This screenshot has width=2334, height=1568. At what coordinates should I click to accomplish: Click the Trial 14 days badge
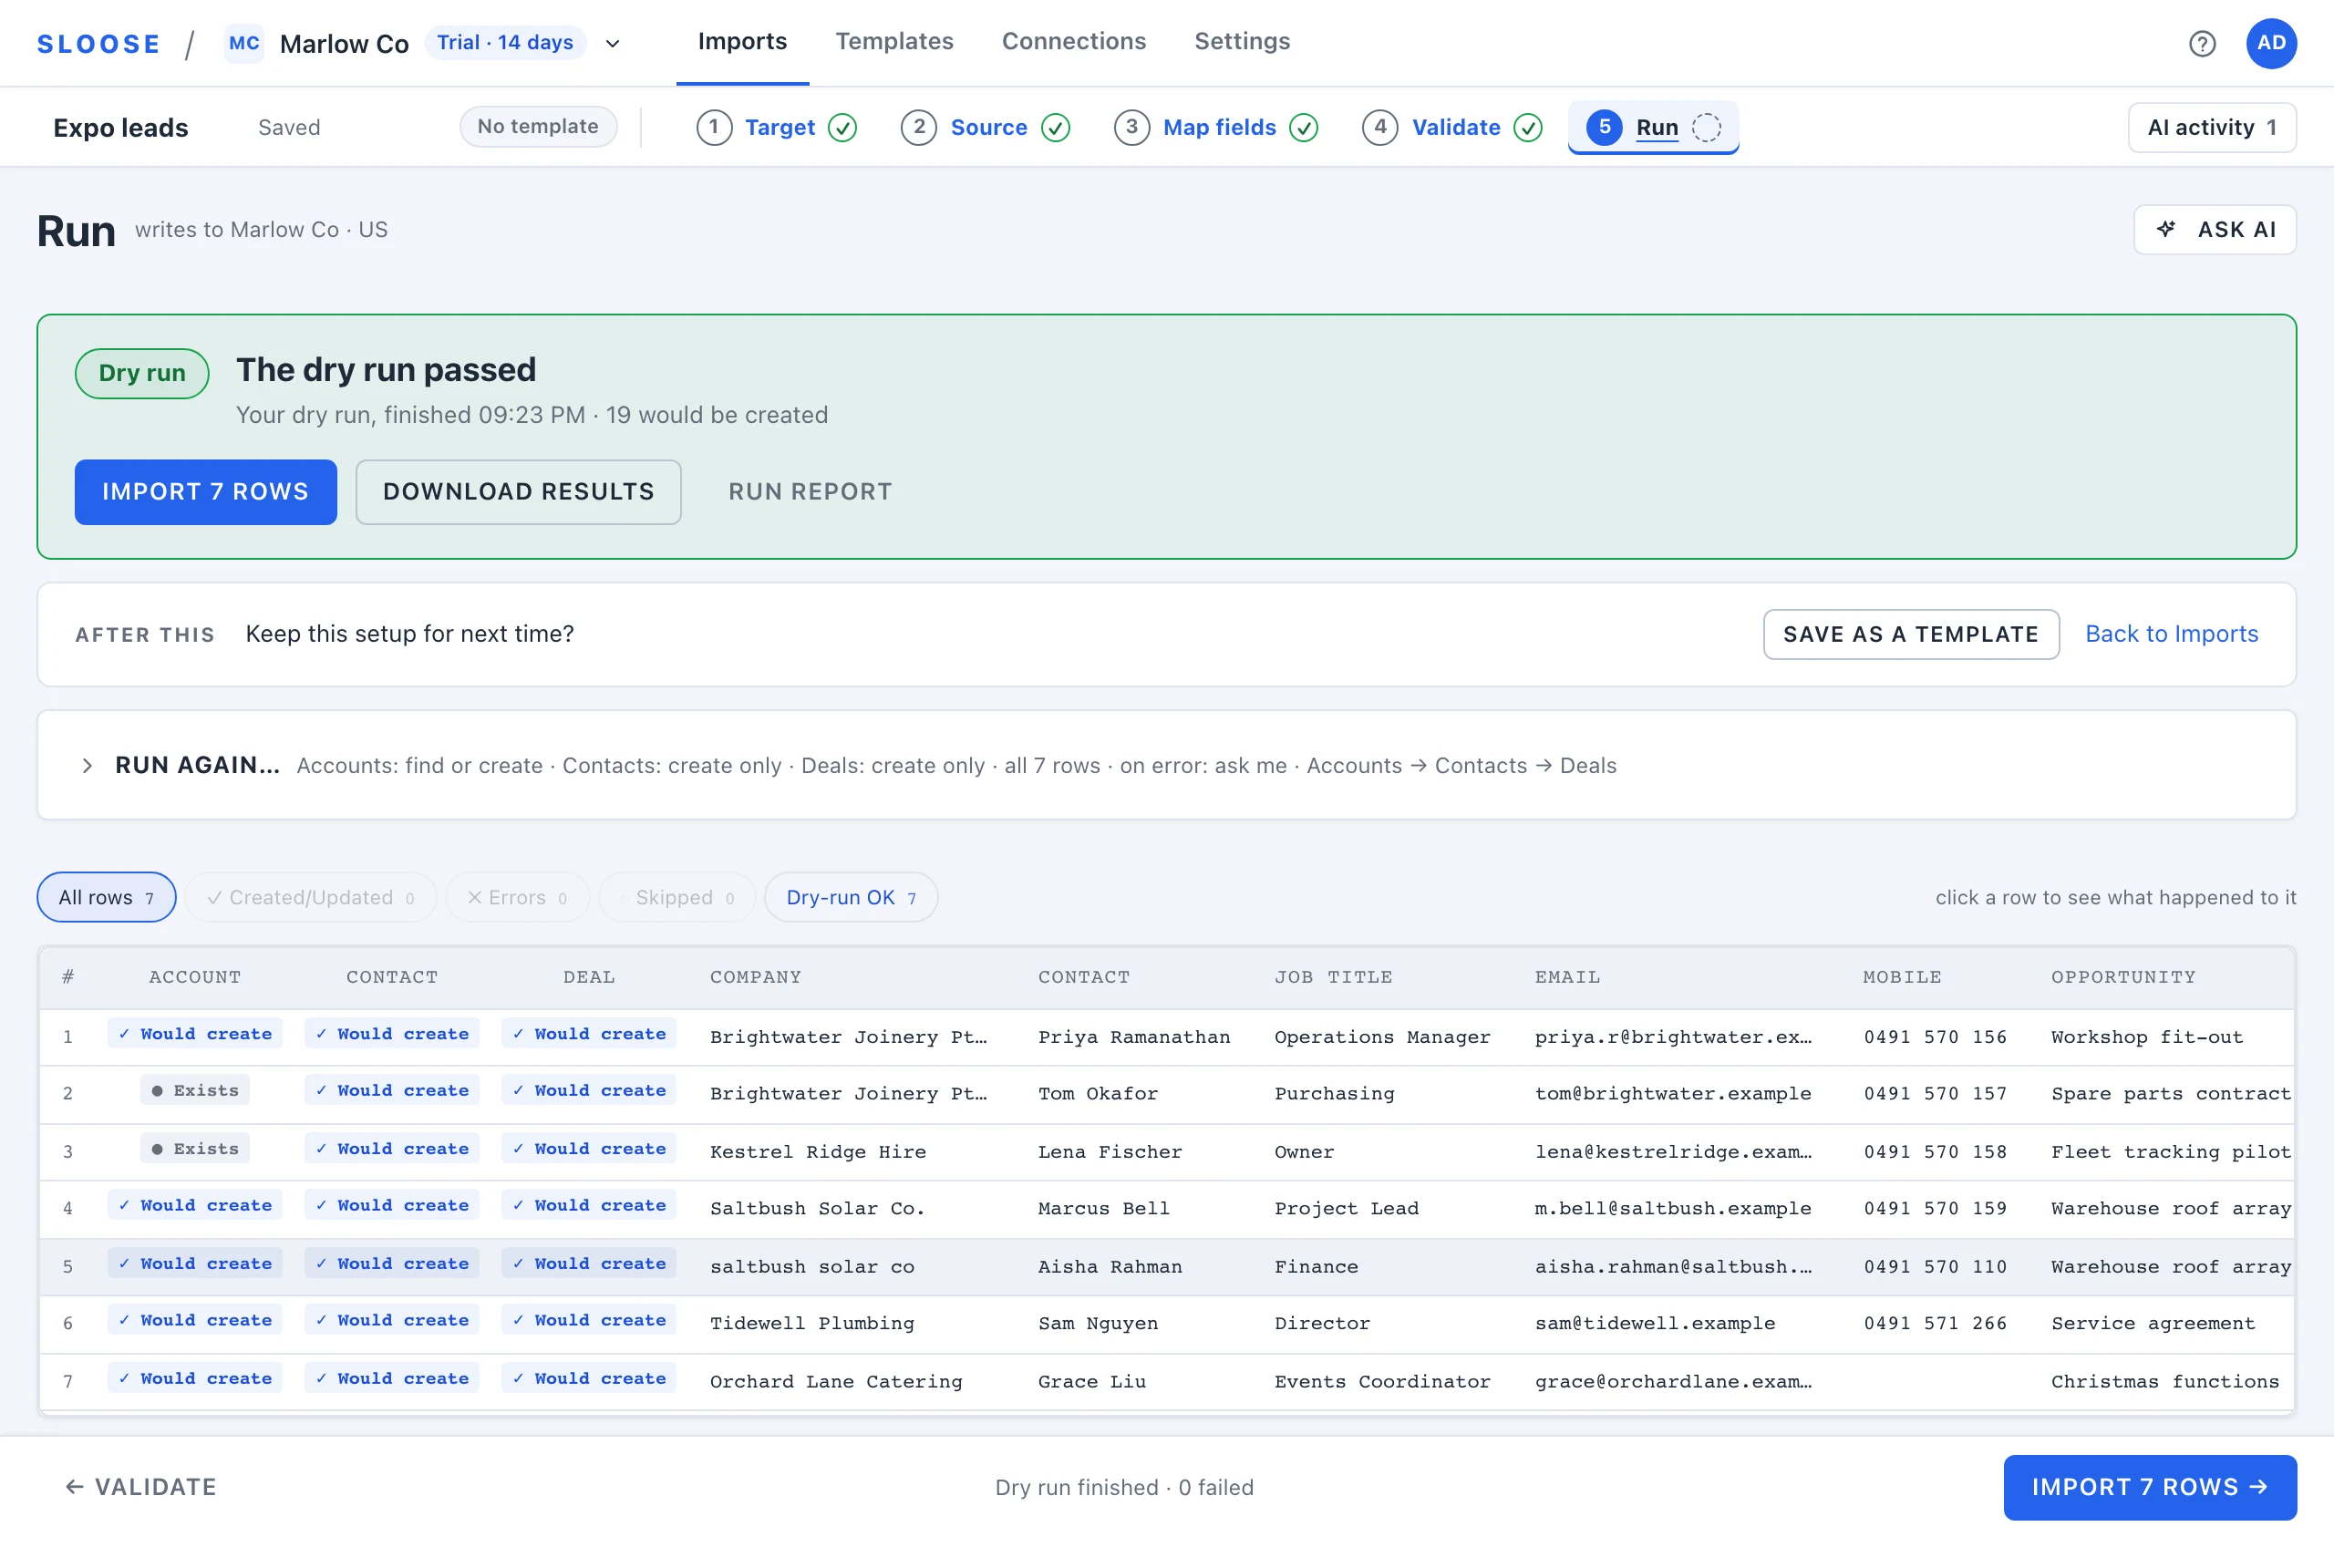click(x=505, y=42)
